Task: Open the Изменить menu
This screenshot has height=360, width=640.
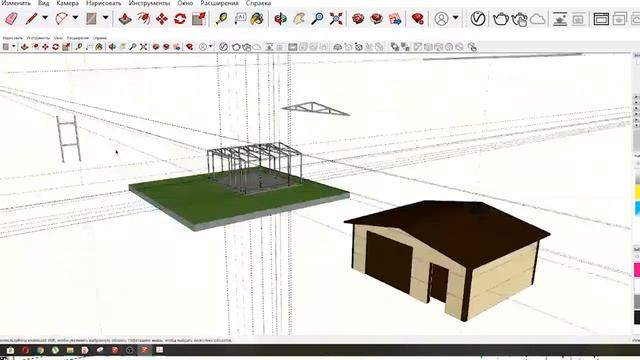Action: pos(16,3)
